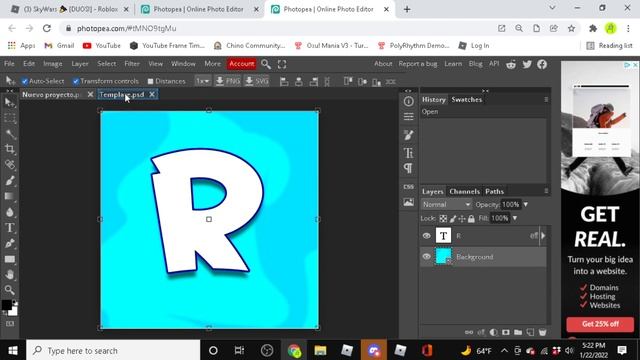Toggle lock transparent pixels icon
The height and width of the screenshot is (360, 640).
[x=443, y=219]
